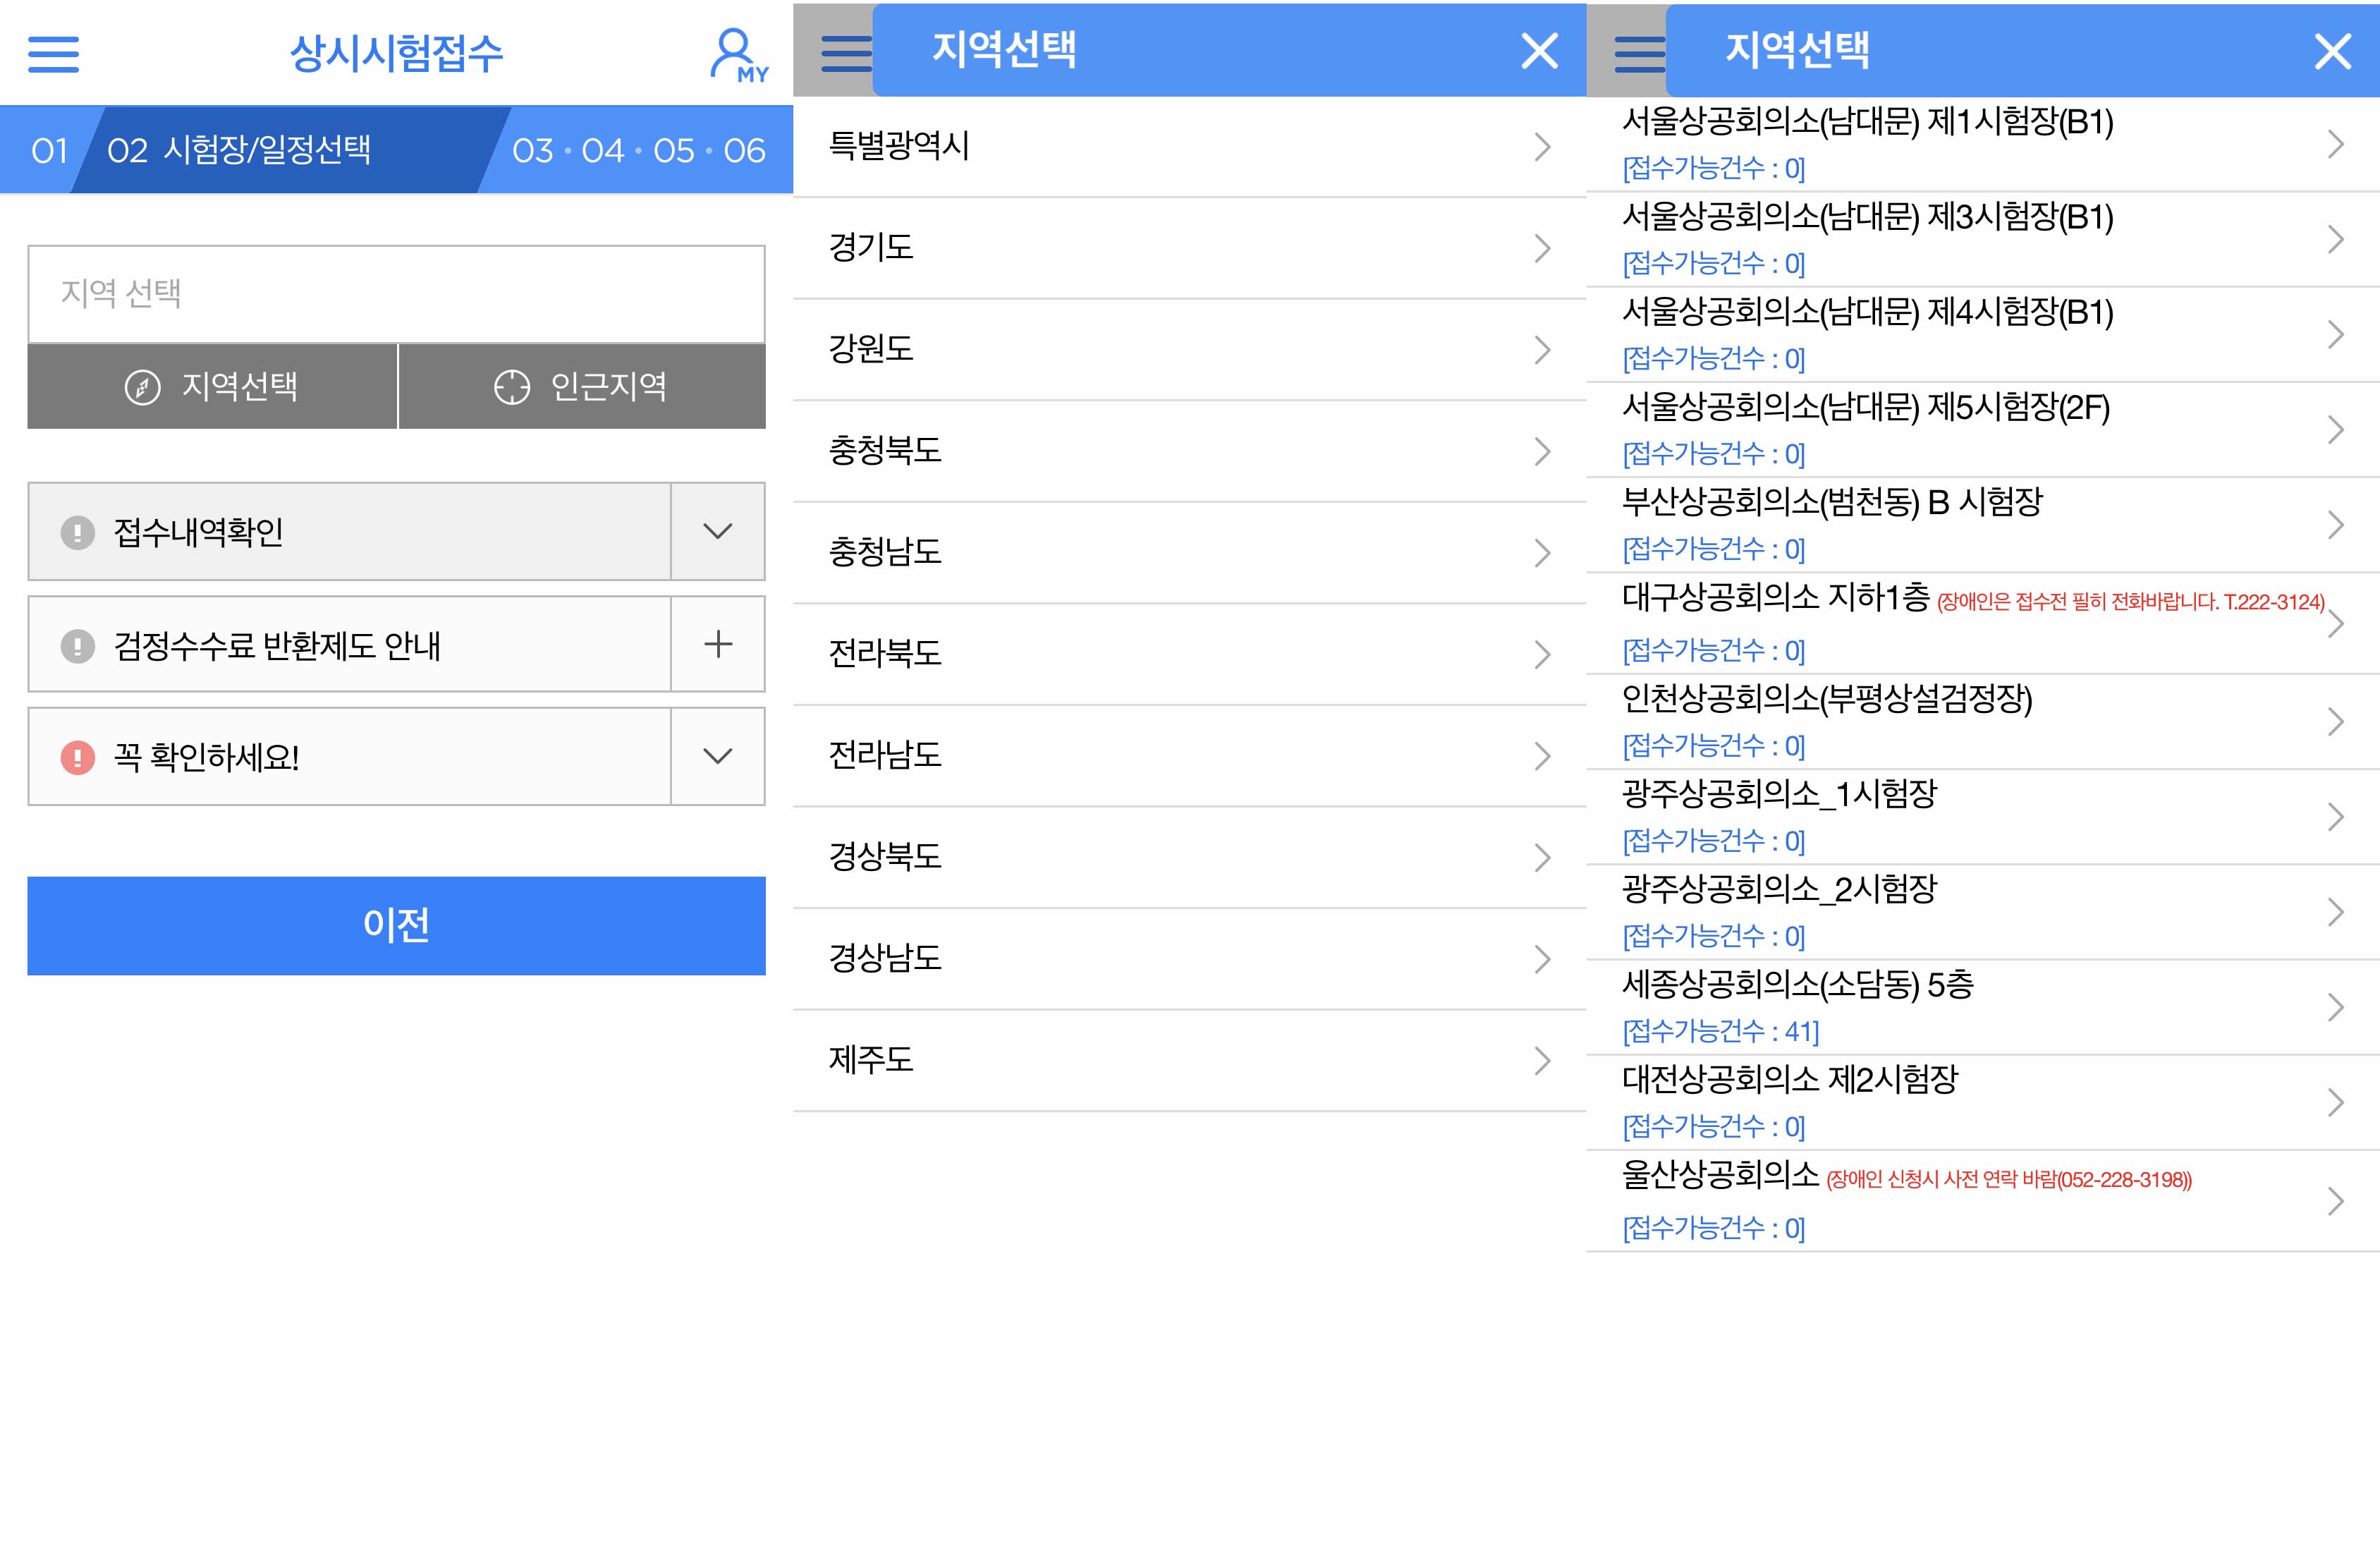Expand the 꼭 확인하세요! section chevron
This screenshot has width=2380, height=1553.
(x=717, y=756)
